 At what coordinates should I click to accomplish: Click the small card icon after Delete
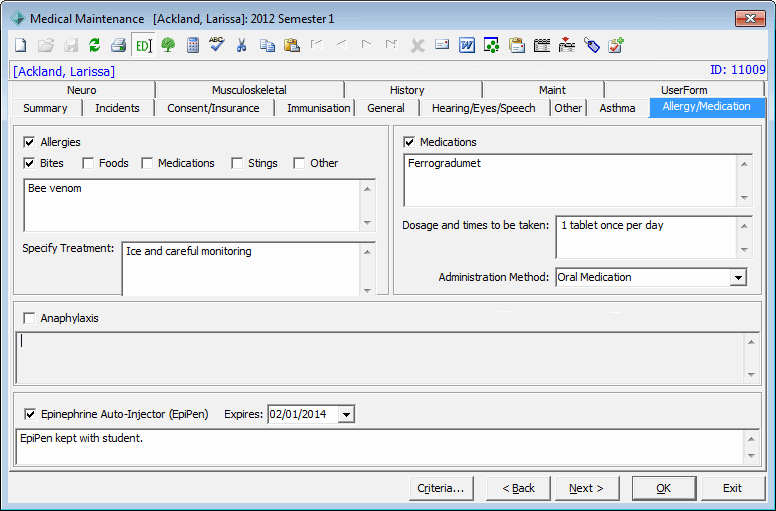(x=442, y=45)
